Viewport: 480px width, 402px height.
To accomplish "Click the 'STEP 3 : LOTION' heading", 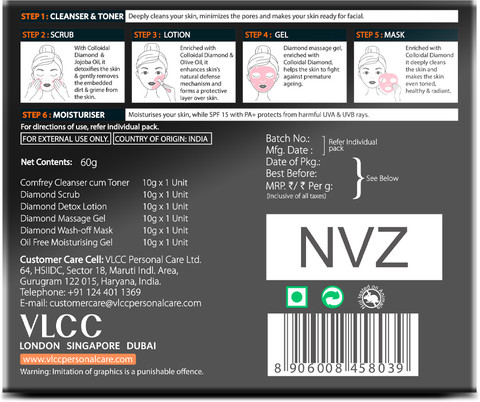I will click(x=162, y=35).
